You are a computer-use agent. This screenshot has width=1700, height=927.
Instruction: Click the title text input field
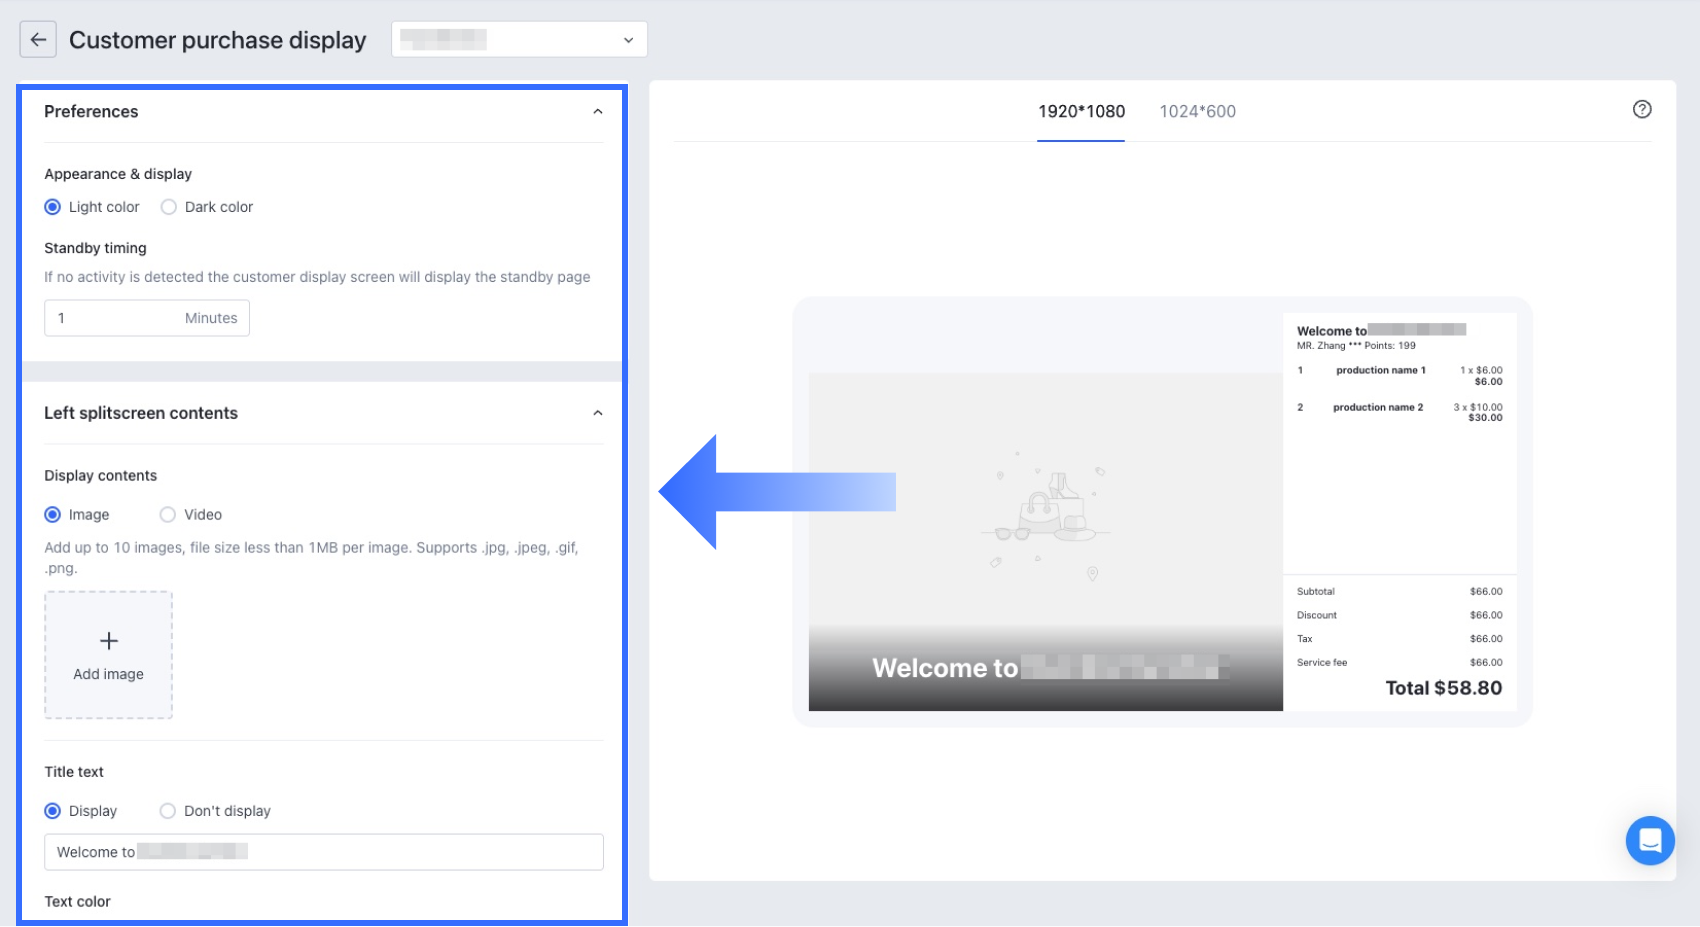[324, 852]
